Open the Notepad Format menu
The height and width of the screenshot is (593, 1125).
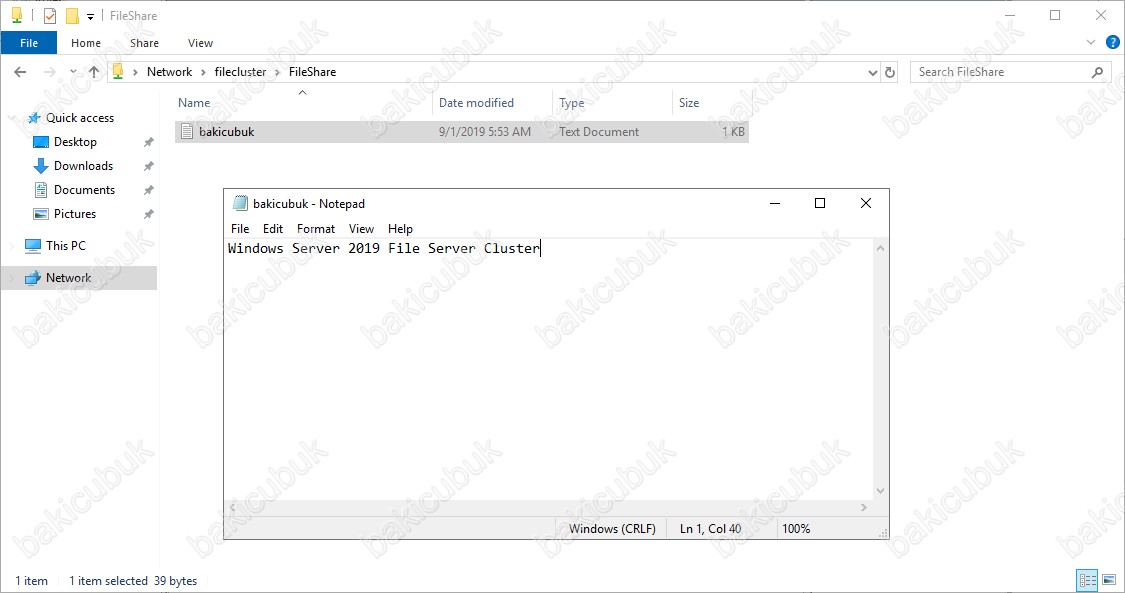point(316,229)
